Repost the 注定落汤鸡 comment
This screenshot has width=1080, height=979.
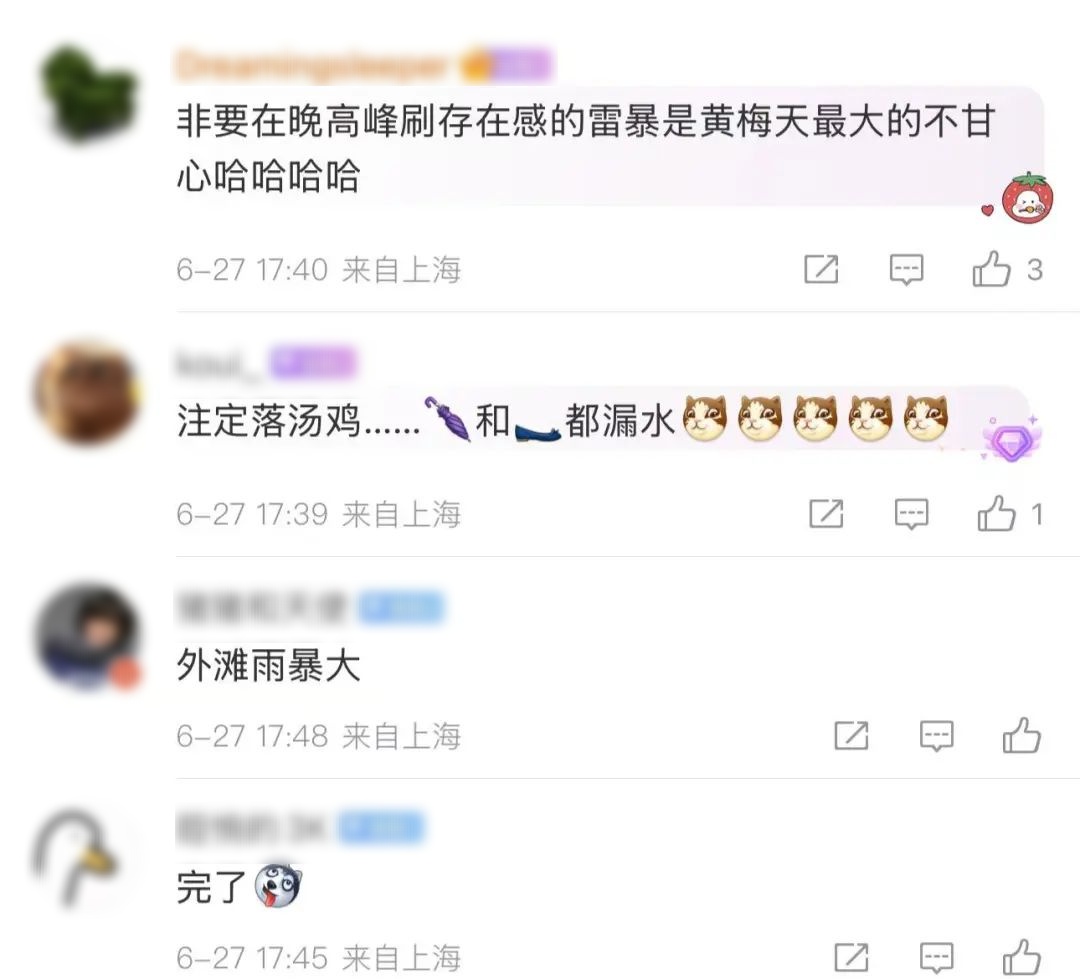pyautogui.click(x=826, y=514)
